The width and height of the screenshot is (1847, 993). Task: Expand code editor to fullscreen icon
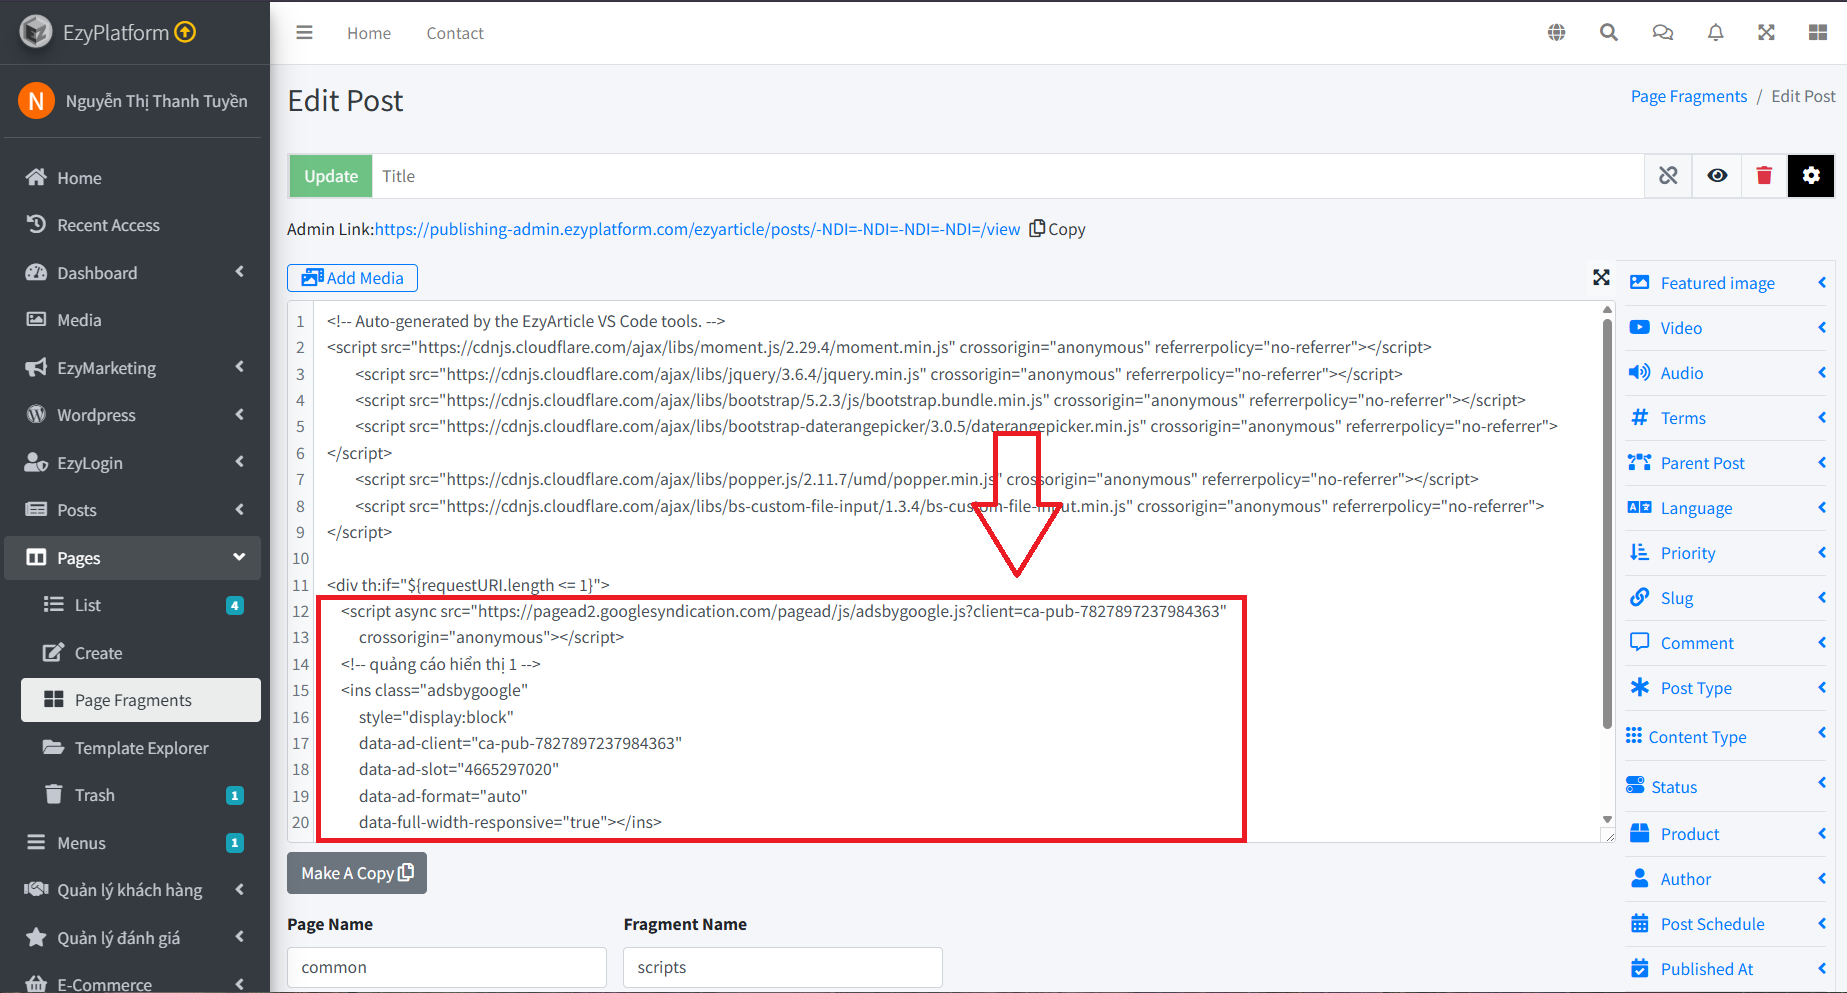pyautogui.click(x=1601, y=278)
